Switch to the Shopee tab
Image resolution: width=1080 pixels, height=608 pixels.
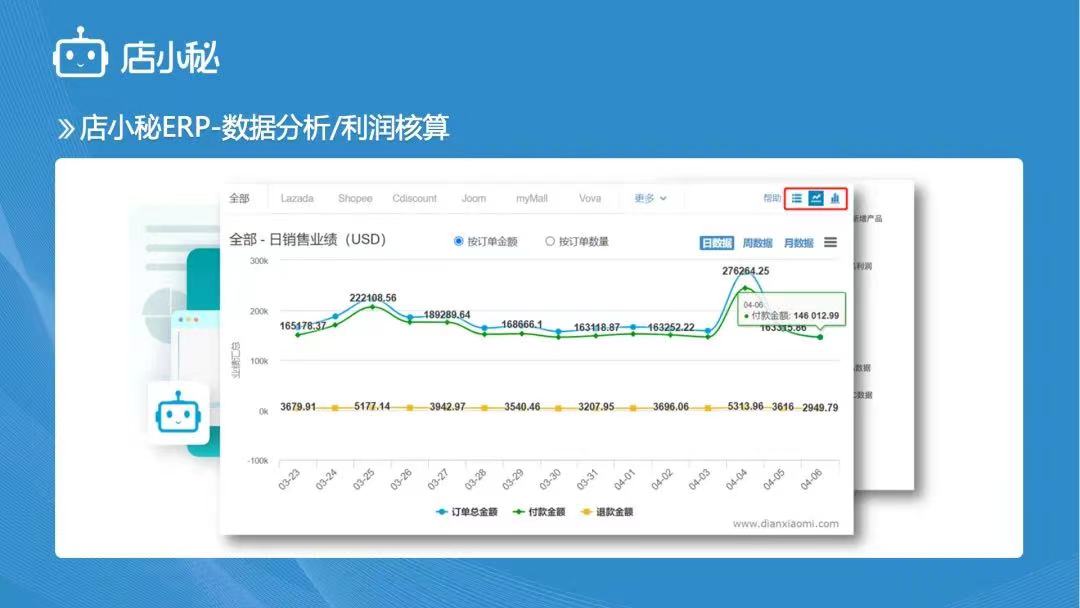(x=355, y=198)
